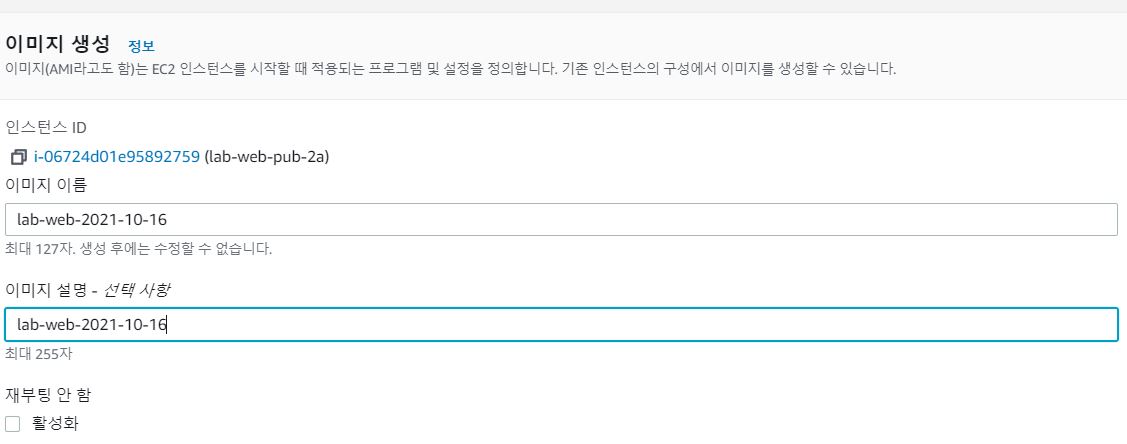Screen dimensions: 1127x444
Task: Click the 활성화 checkbox label
Action: 55,423
